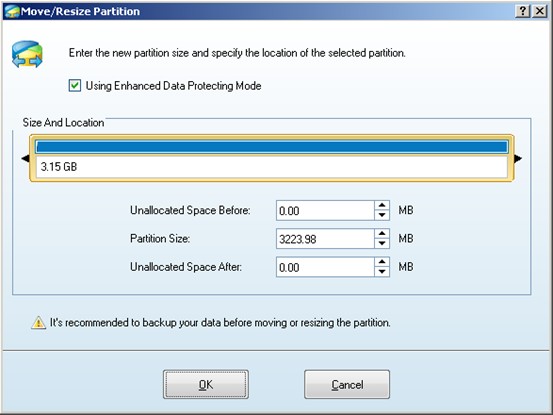553x415 pixels.
Task: Click the Move/Resize Partition title bar icon
Action: click(12, 12)
